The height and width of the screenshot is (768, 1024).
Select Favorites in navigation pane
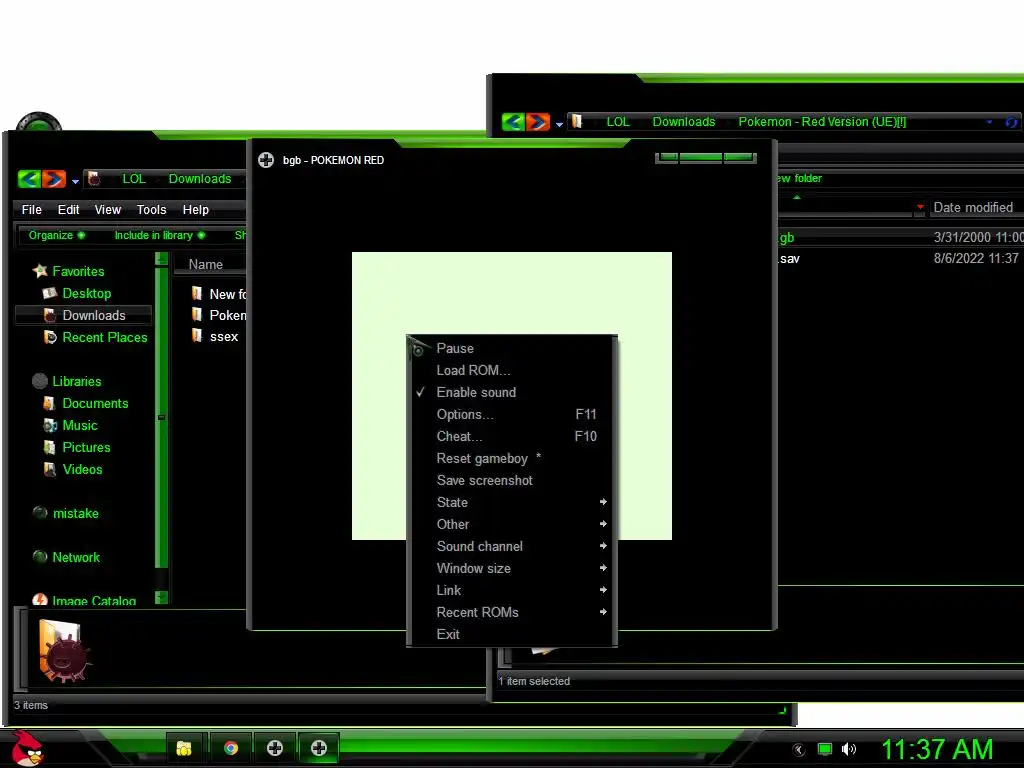pyautogui.click(x=78, y=271)
